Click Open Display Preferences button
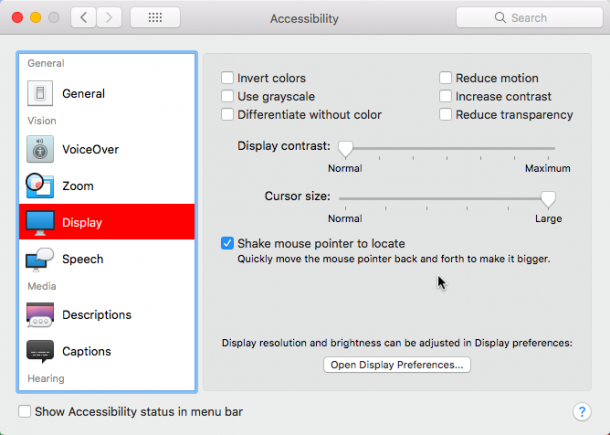The width and height of the screenshot is (610, 435). pyautogui.click(x=397, y=365)
